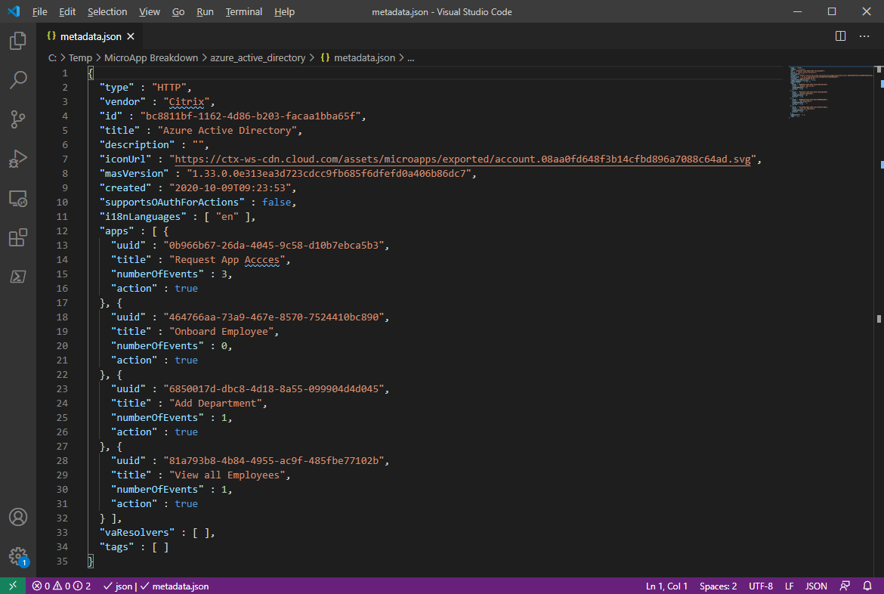Open the Accounts menu icon
884x594 pixels.
pyautogui.click(x=17, y=517)
